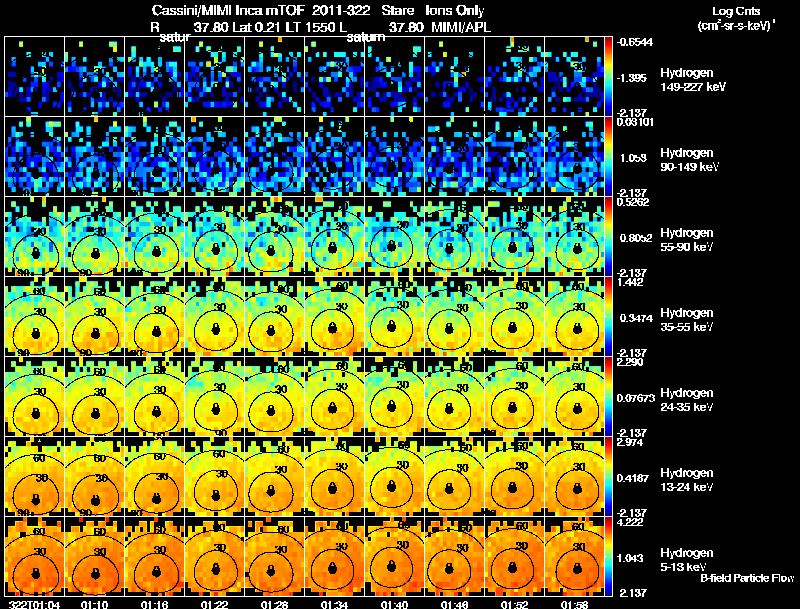
Task: Select the 149-227 keV image at 01:04
Action: [35, 76]
